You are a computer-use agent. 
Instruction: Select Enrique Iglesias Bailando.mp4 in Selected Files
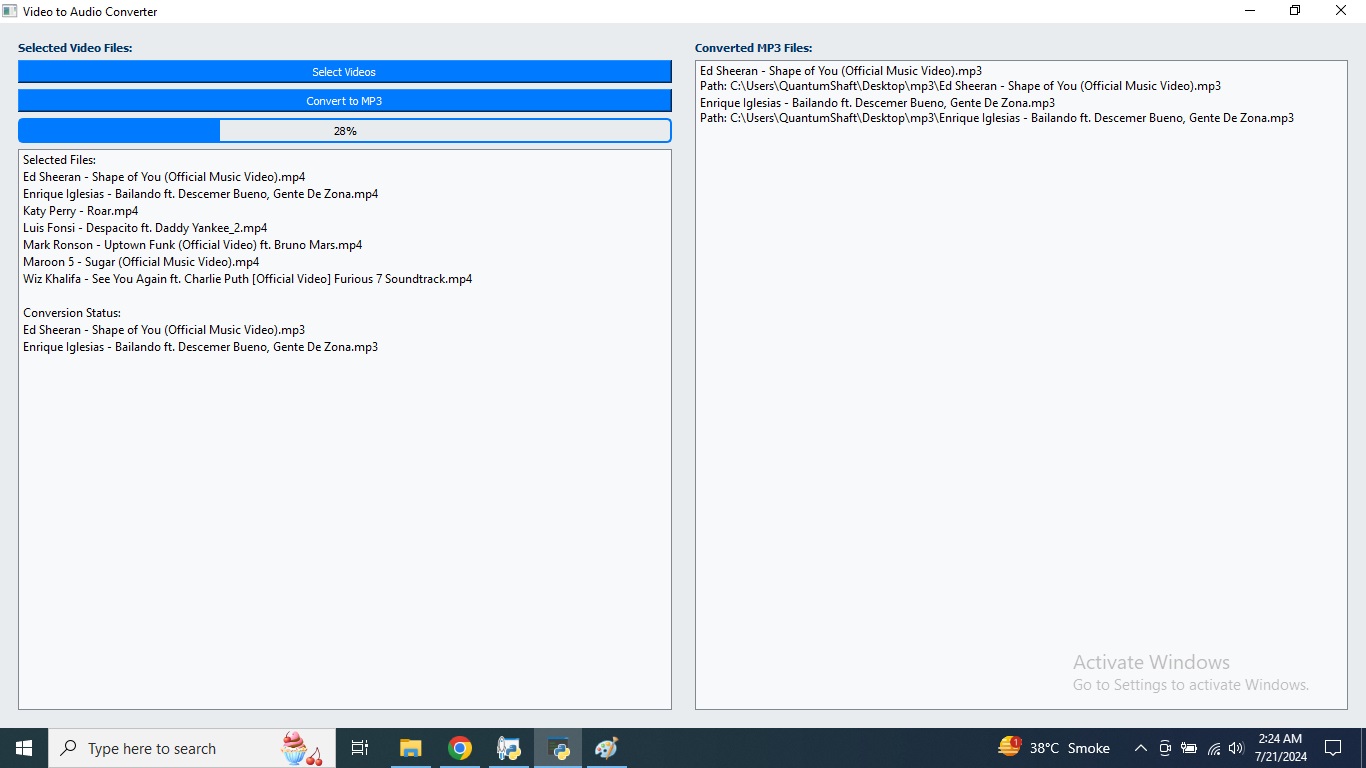[201, 194]
